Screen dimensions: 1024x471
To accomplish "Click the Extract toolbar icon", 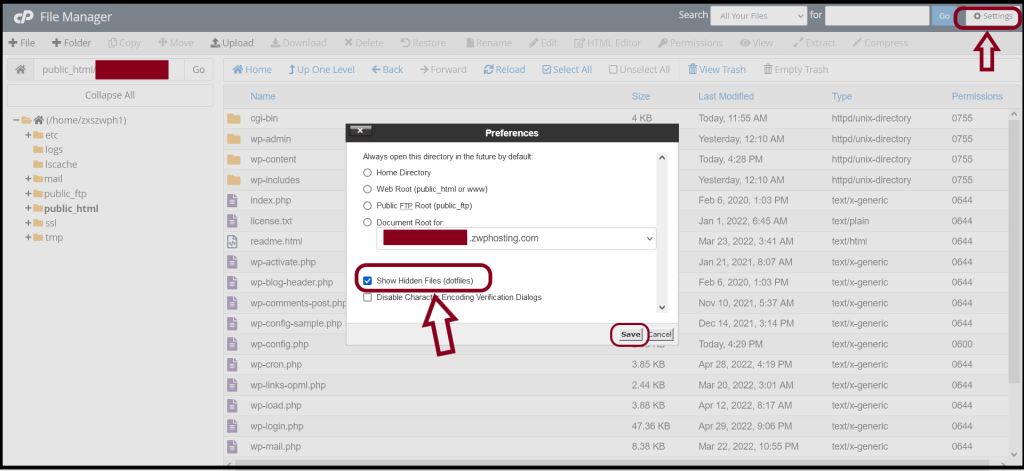I will click(814, 43).
